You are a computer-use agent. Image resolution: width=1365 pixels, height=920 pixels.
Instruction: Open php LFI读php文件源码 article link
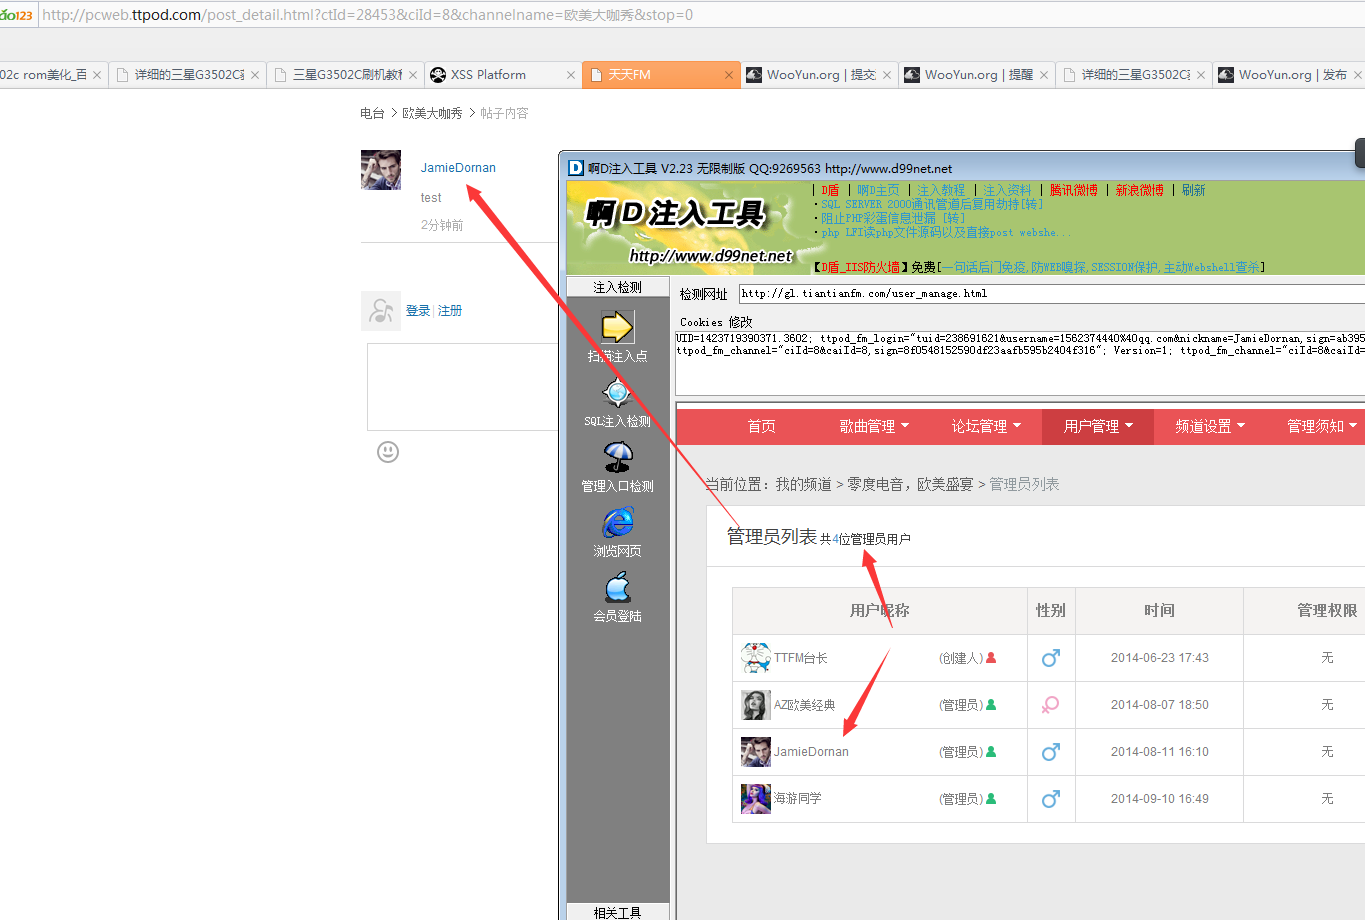[x=946, y=232]
